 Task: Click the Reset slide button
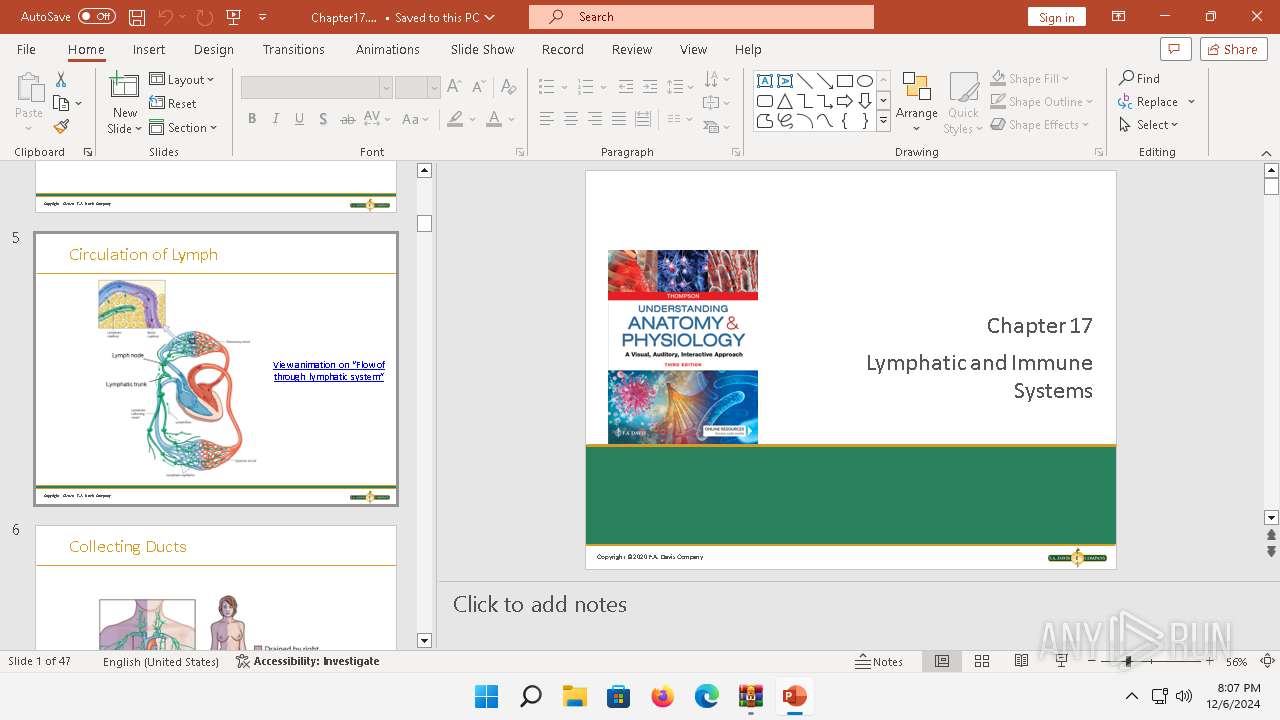coord(173,103)
